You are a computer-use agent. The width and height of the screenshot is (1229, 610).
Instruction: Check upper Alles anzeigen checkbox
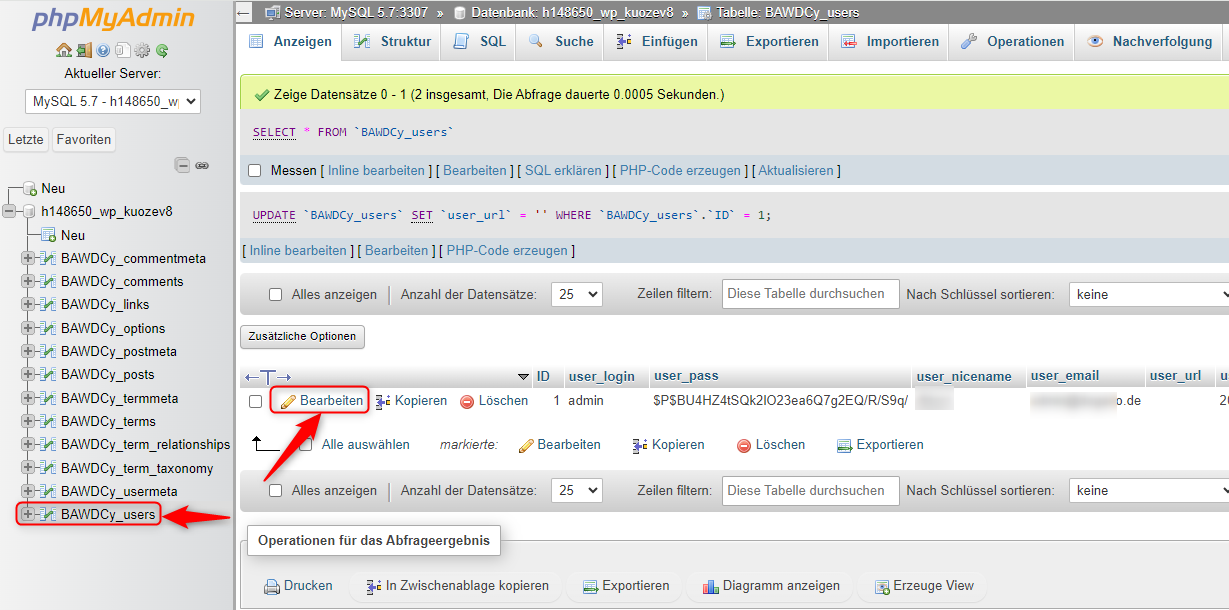pos(276,295)
